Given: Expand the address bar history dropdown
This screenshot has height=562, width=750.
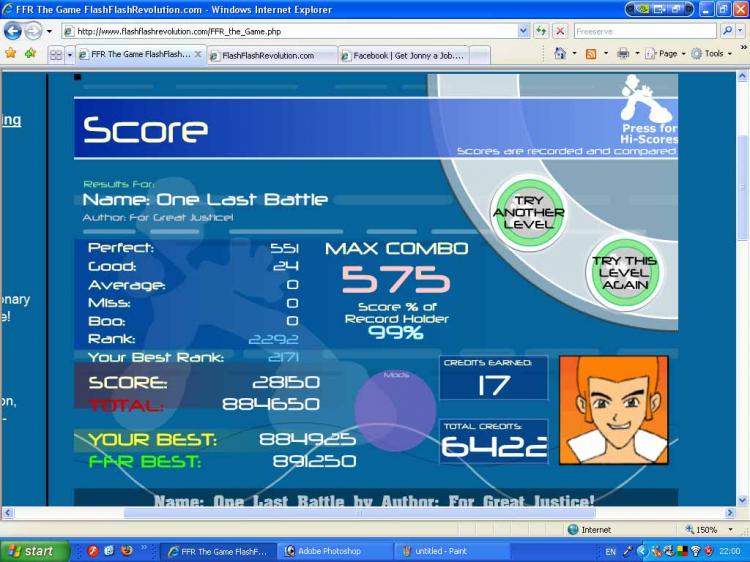Looking at the screenshot, I should (x=523, y=32).
